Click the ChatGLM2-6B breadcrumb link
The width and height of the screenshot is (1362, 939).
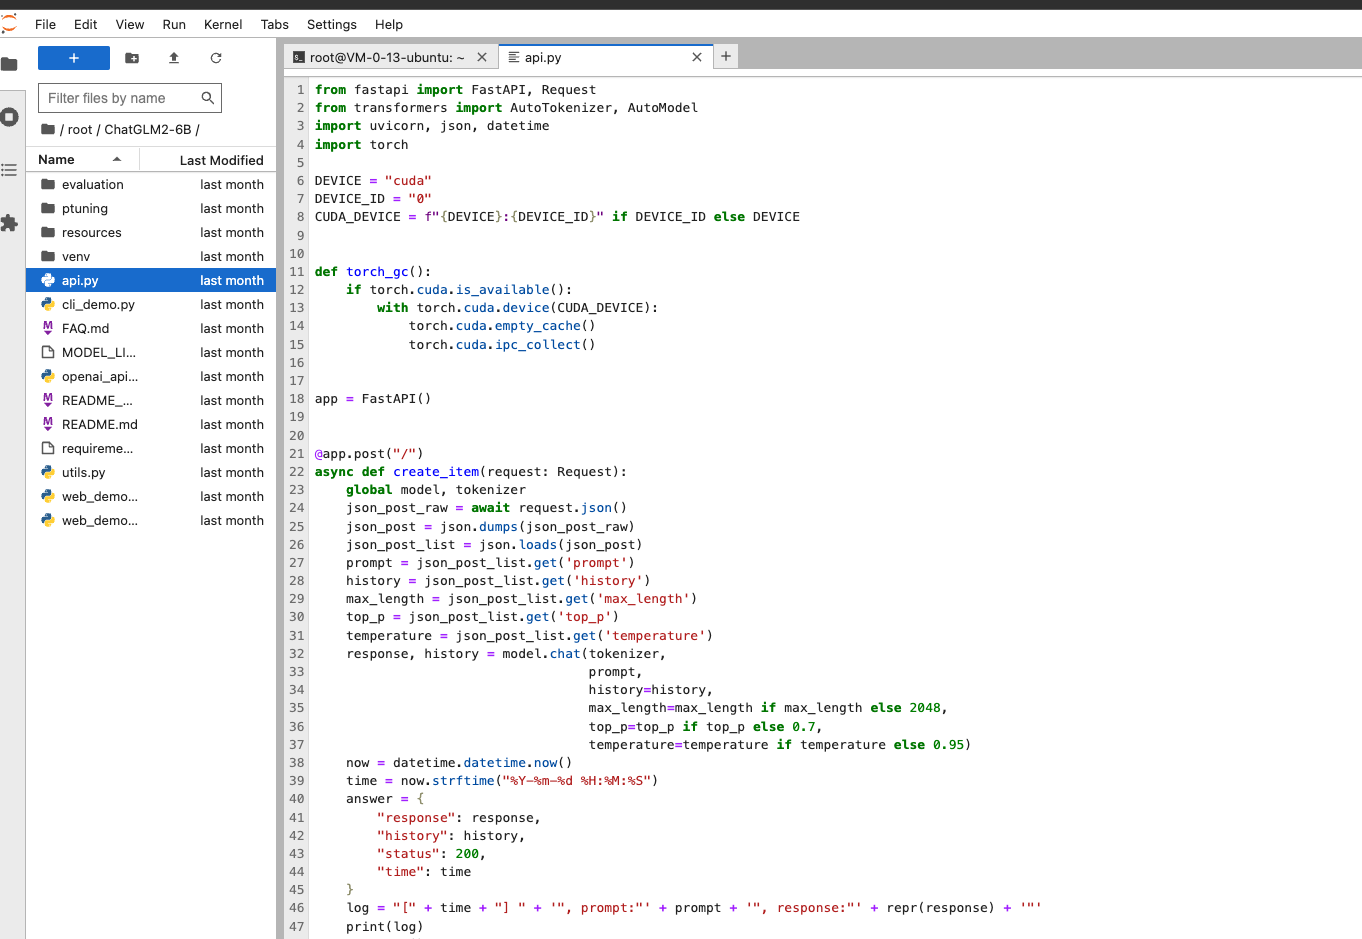[148, 129]
